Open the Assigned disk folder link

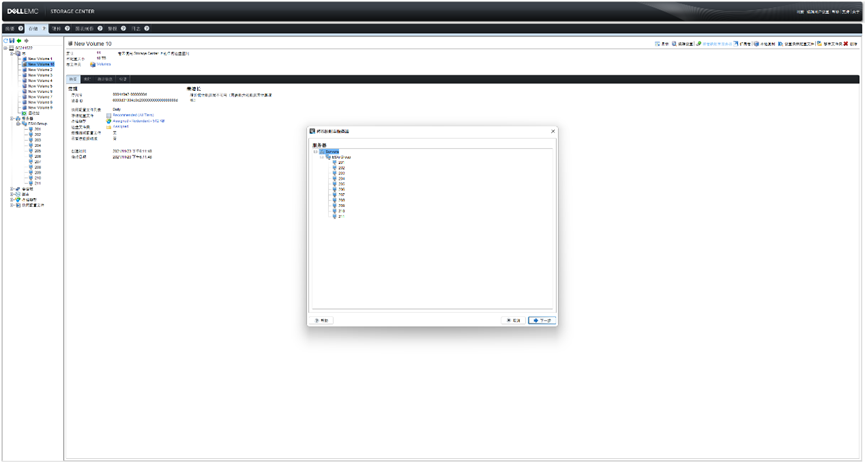pyautogui.click(x=121, y=126)
